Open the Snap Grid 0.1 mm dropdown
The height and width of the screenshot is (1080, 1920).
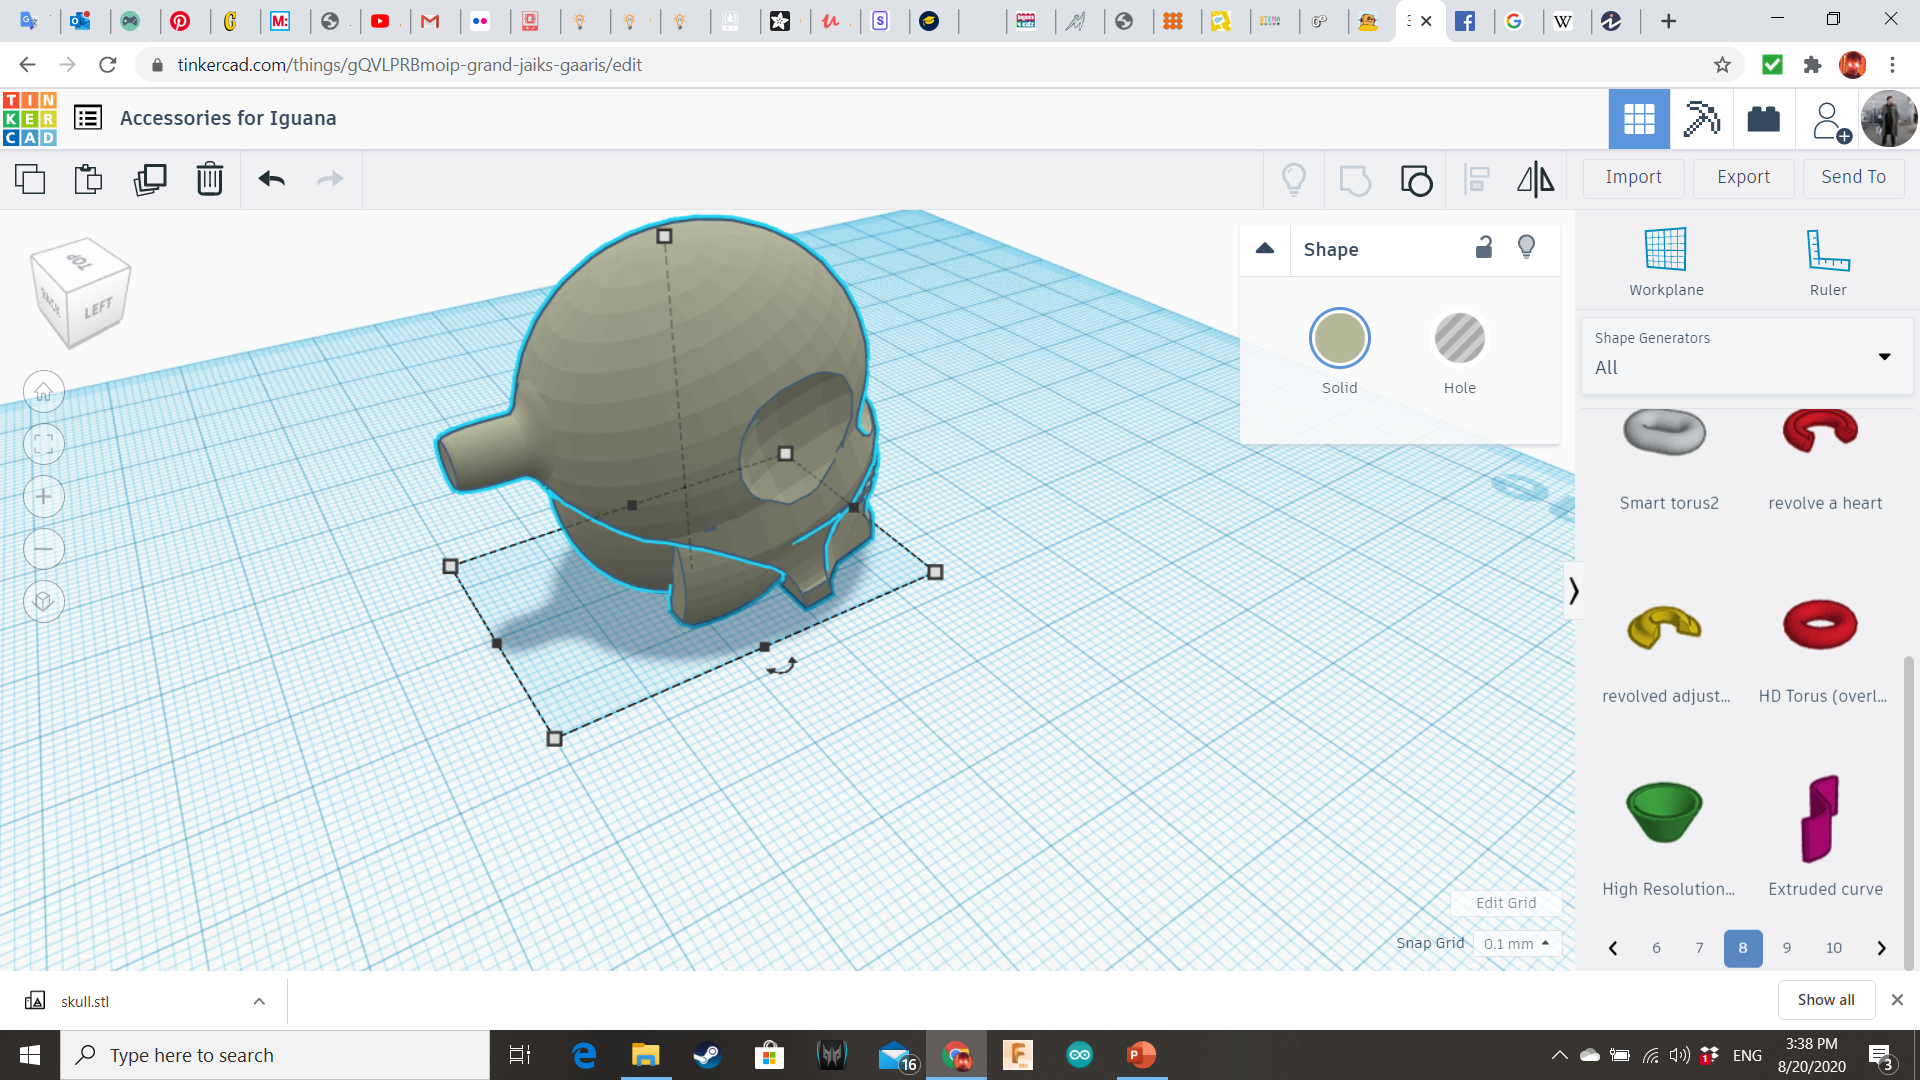pos(1516,943)
